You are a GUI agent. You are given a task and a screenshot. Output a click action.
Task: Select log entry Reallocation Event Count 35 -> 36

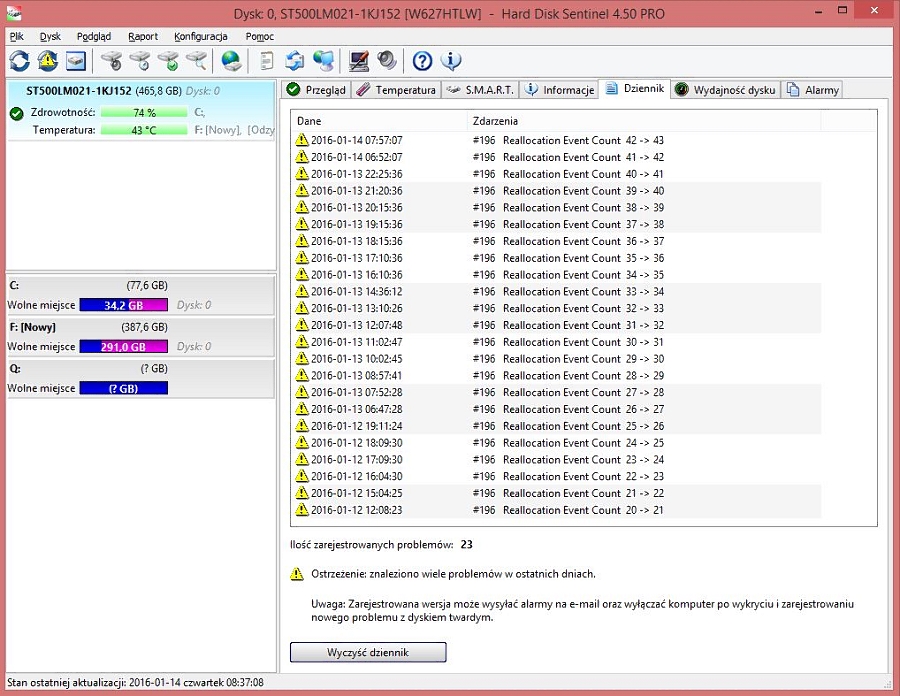coord(557,258)
